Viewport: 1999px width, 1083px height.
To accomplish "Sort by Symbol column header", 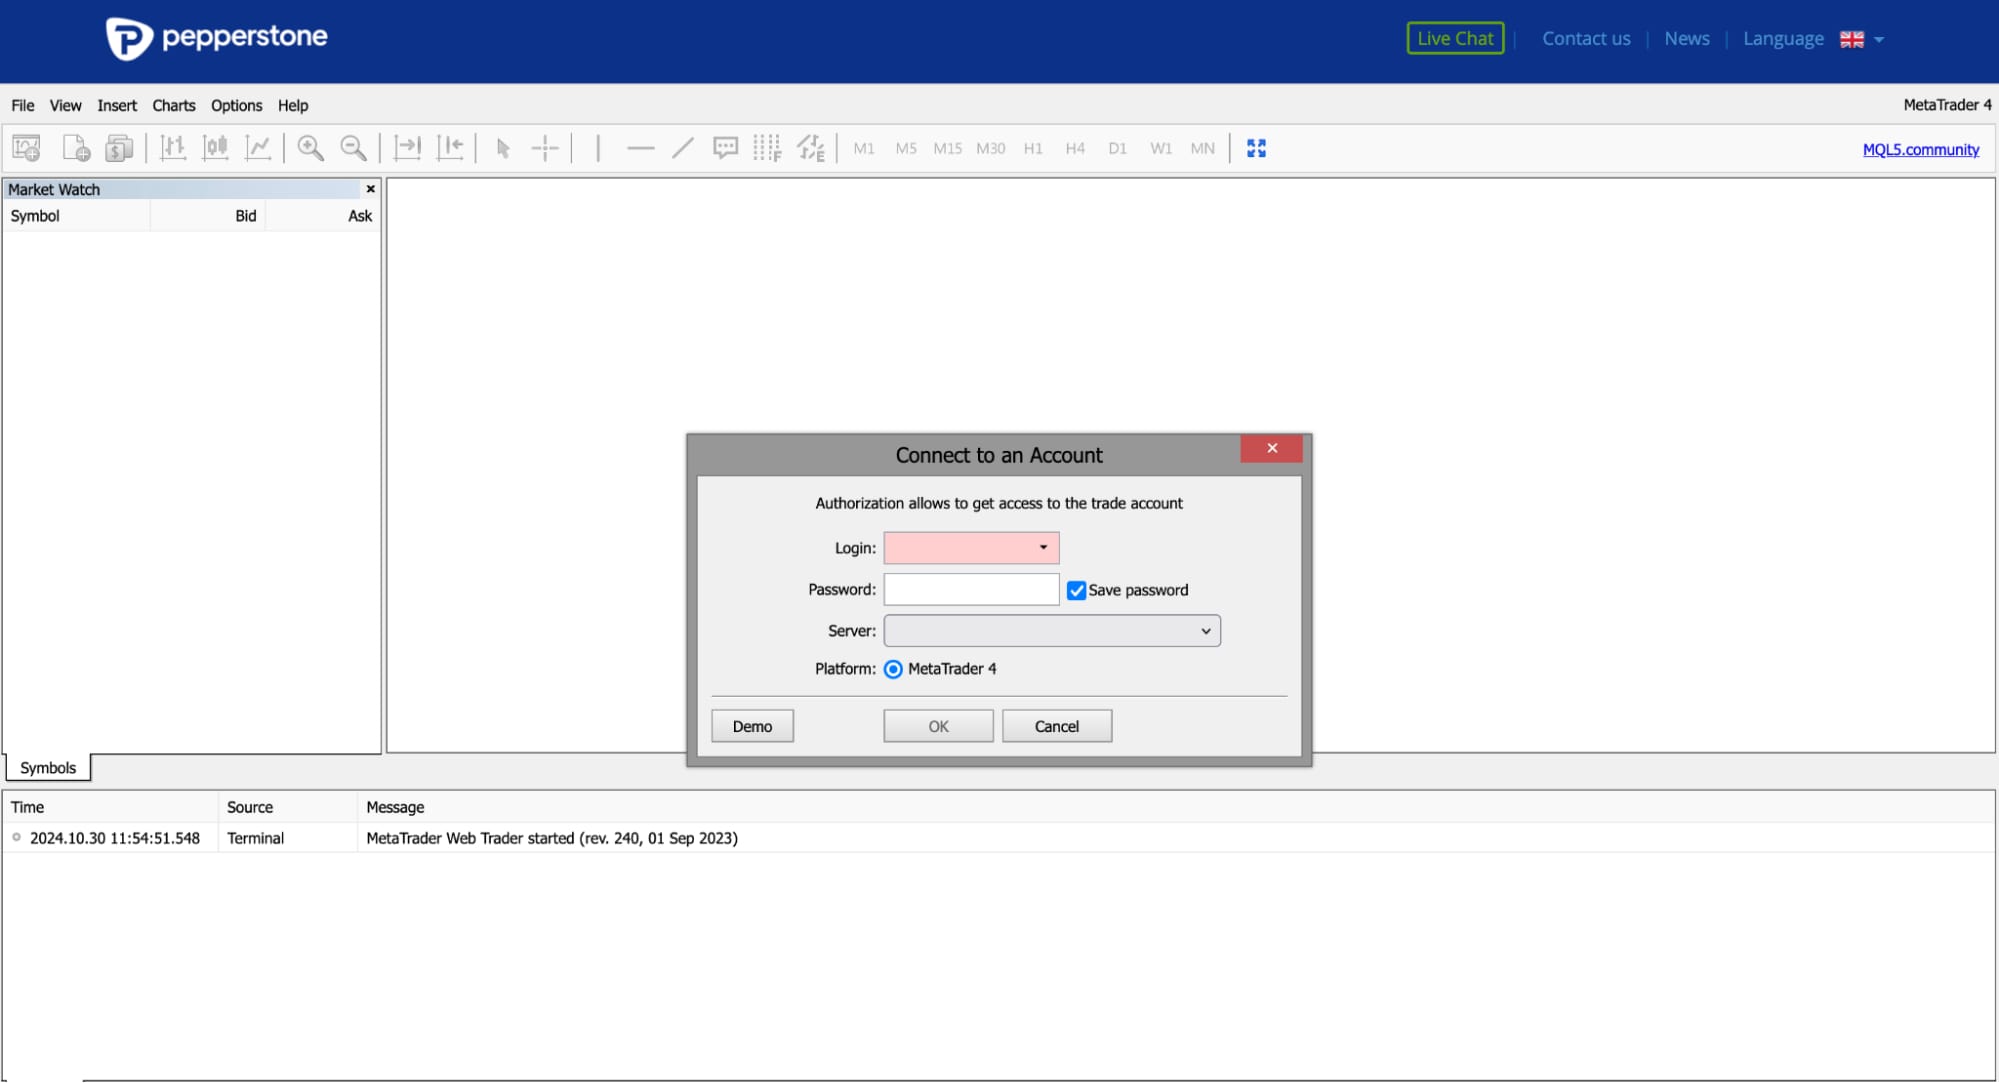I will (77, 216).
